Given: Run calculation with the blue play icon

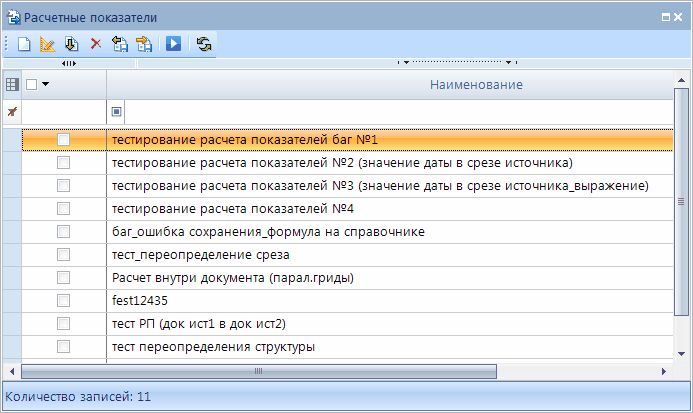Looking at the screenshot, I should 173,44.
